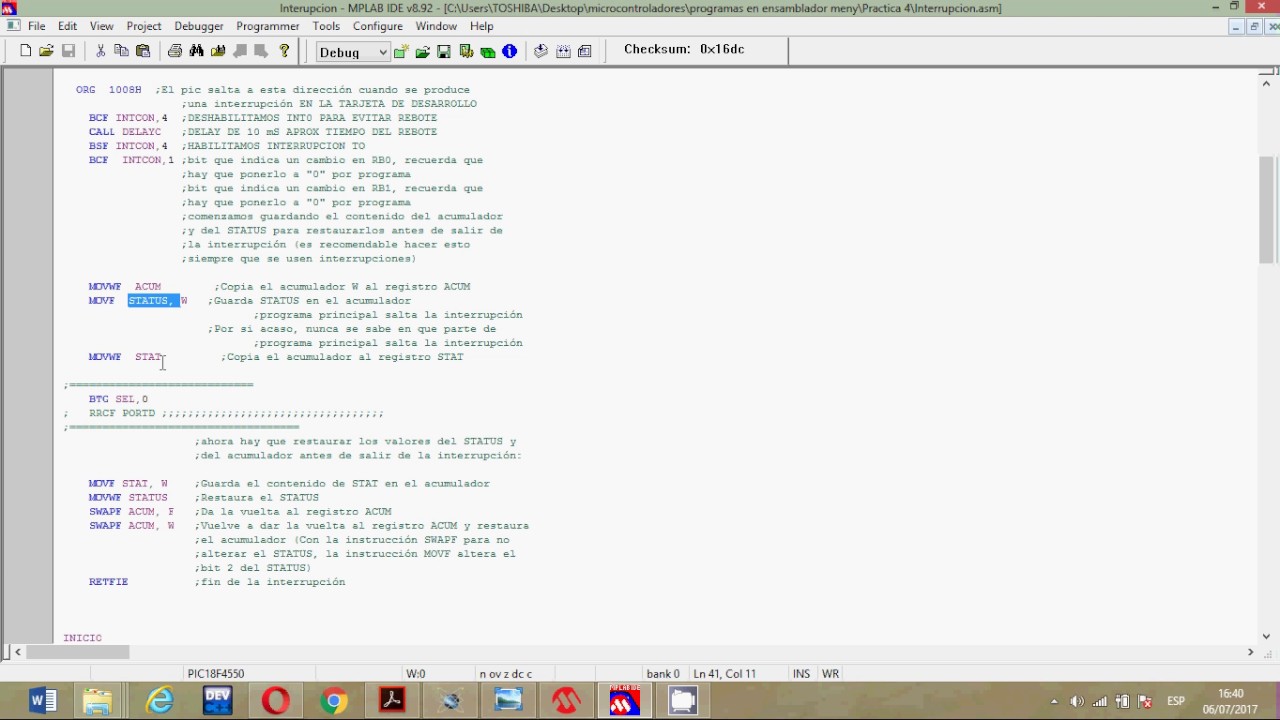Click the horizontal scrollbar right arrow

coord(1250,652)
